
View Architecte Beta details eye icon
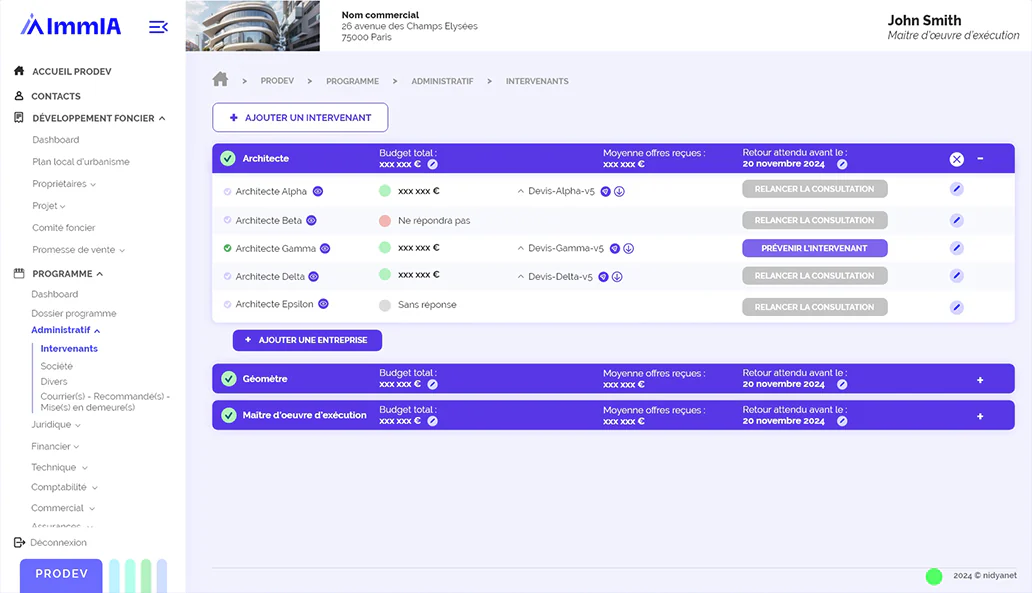(x=311, y=220)
